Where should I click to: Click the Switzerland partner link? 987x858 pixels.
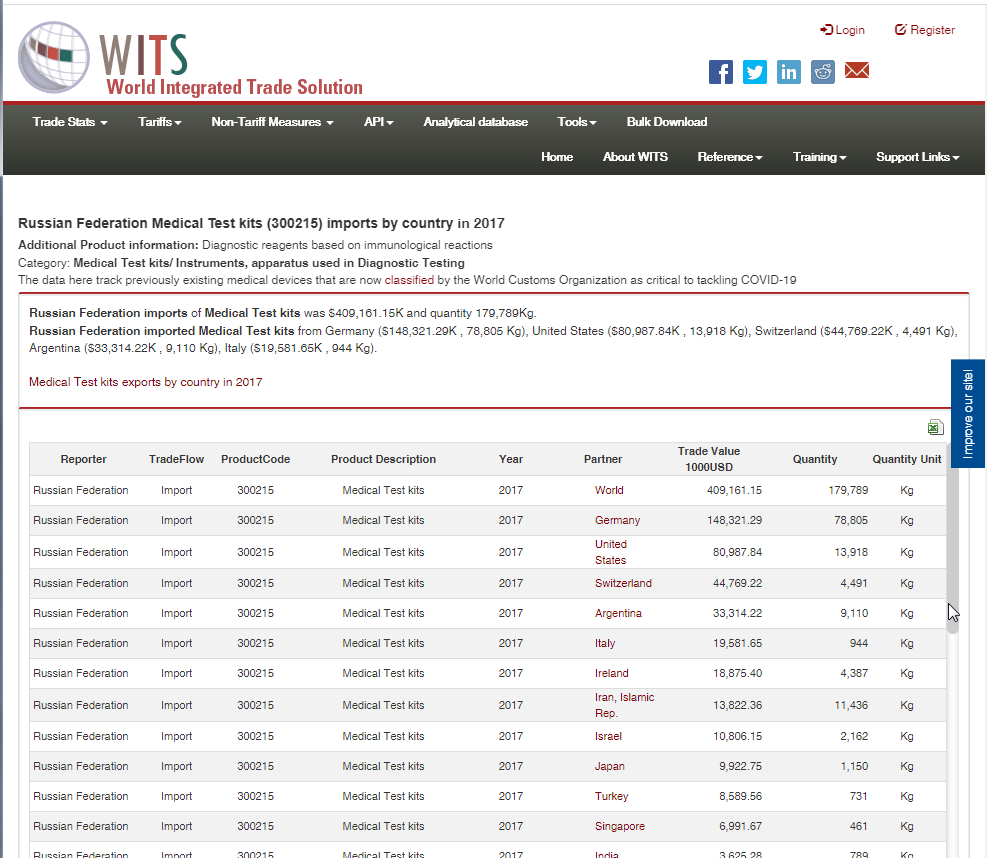[623, 584]
